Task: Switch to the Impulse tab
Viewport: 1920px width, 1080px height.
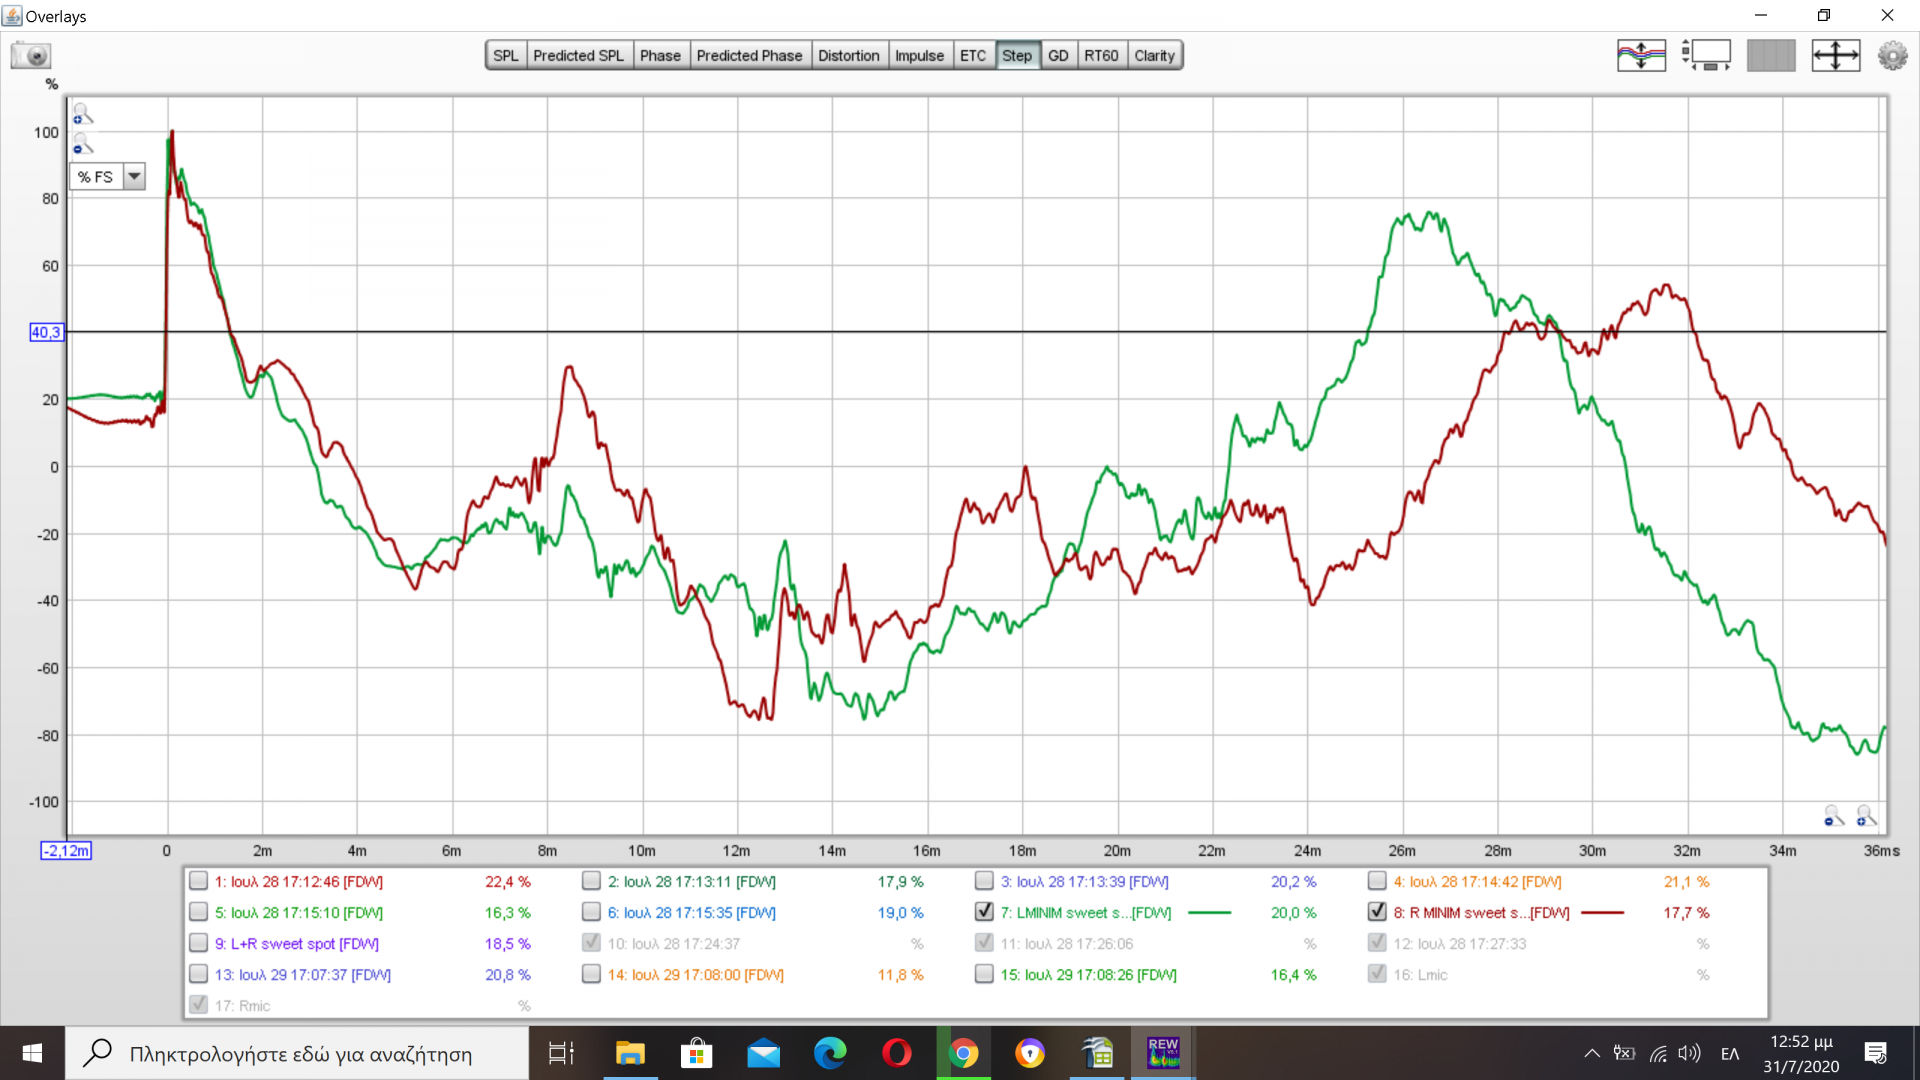Action: tap(918, 55)
